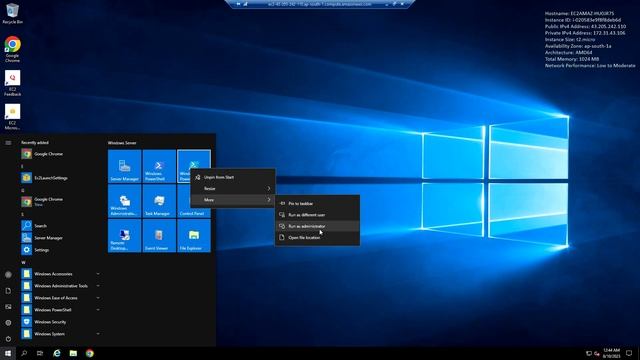The image size is (640, 360).
Task: Open Windows Administrative Tools tile
Action: [x=124, y=201]
